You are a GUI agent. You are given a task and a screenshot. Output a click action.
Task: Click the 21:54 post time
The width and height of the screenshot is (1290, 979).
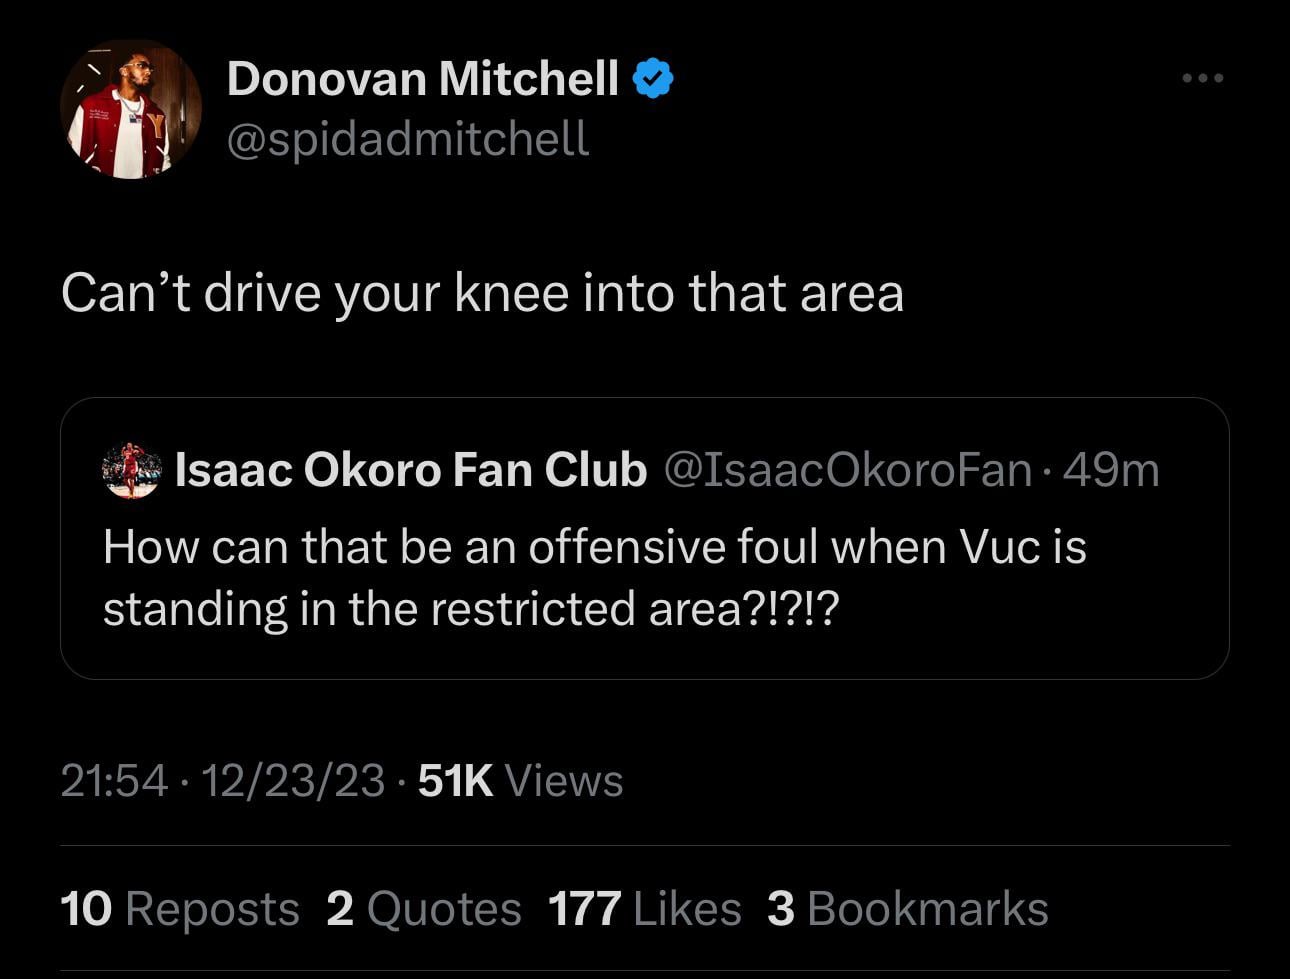click(x=113, y=781)
